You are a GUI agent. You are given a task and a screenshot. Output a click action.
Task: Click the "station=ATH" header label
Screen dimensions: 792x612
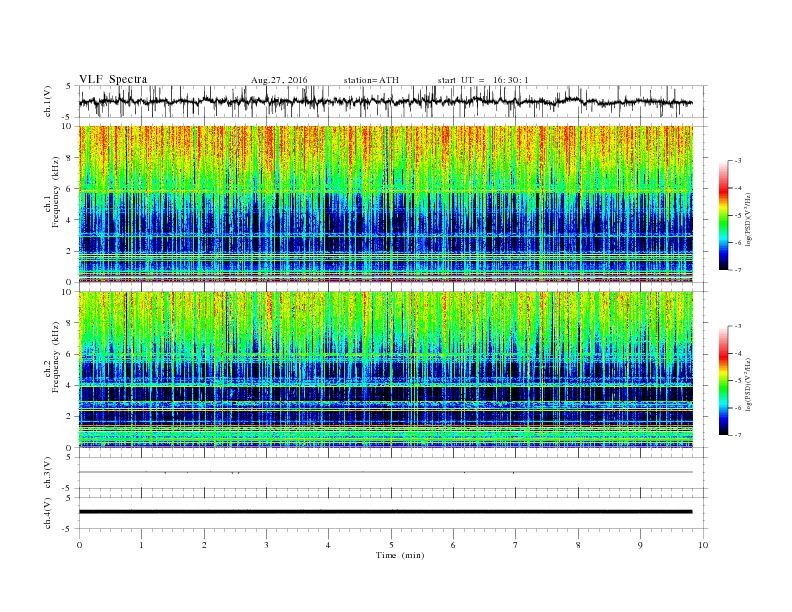(x=371, y=80)
